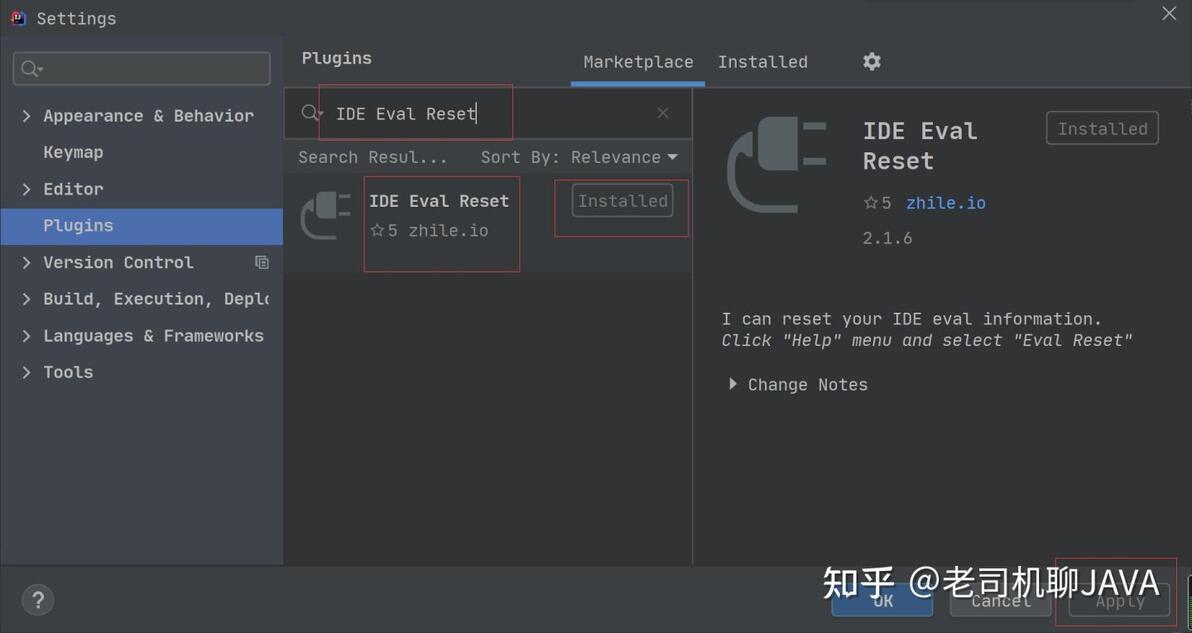Click the IDE Eval Reset title in details
Screen dimensions: 1192x633
tap(920, 146)
